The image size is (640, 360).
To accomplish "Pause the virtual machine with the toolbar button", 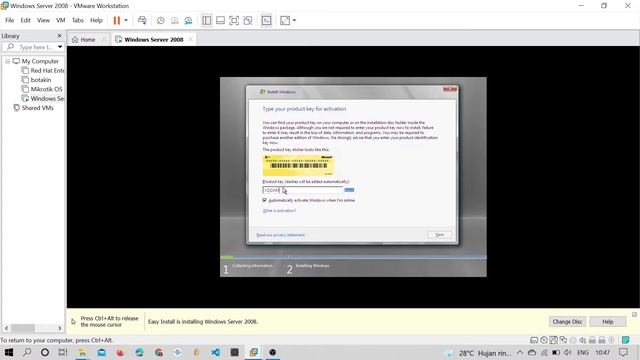I will tap(117, 20).
